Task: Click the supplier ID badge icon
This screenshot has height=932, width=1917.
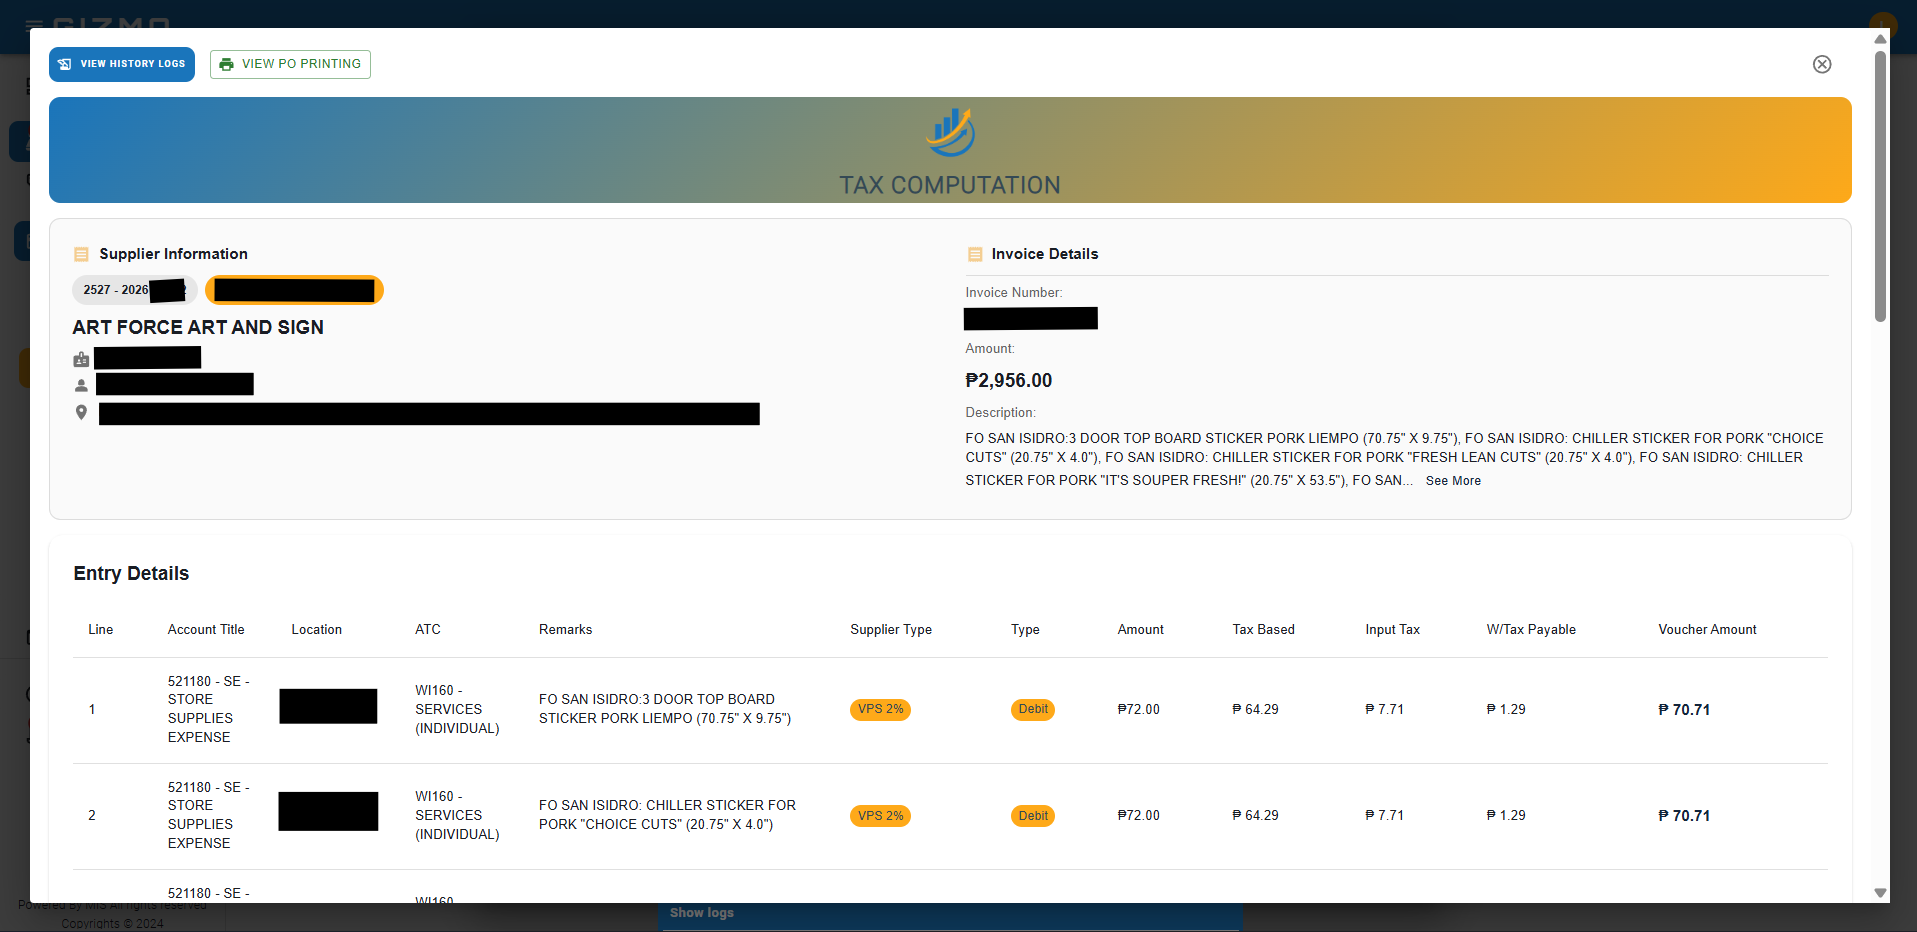Action: (81, 359)
